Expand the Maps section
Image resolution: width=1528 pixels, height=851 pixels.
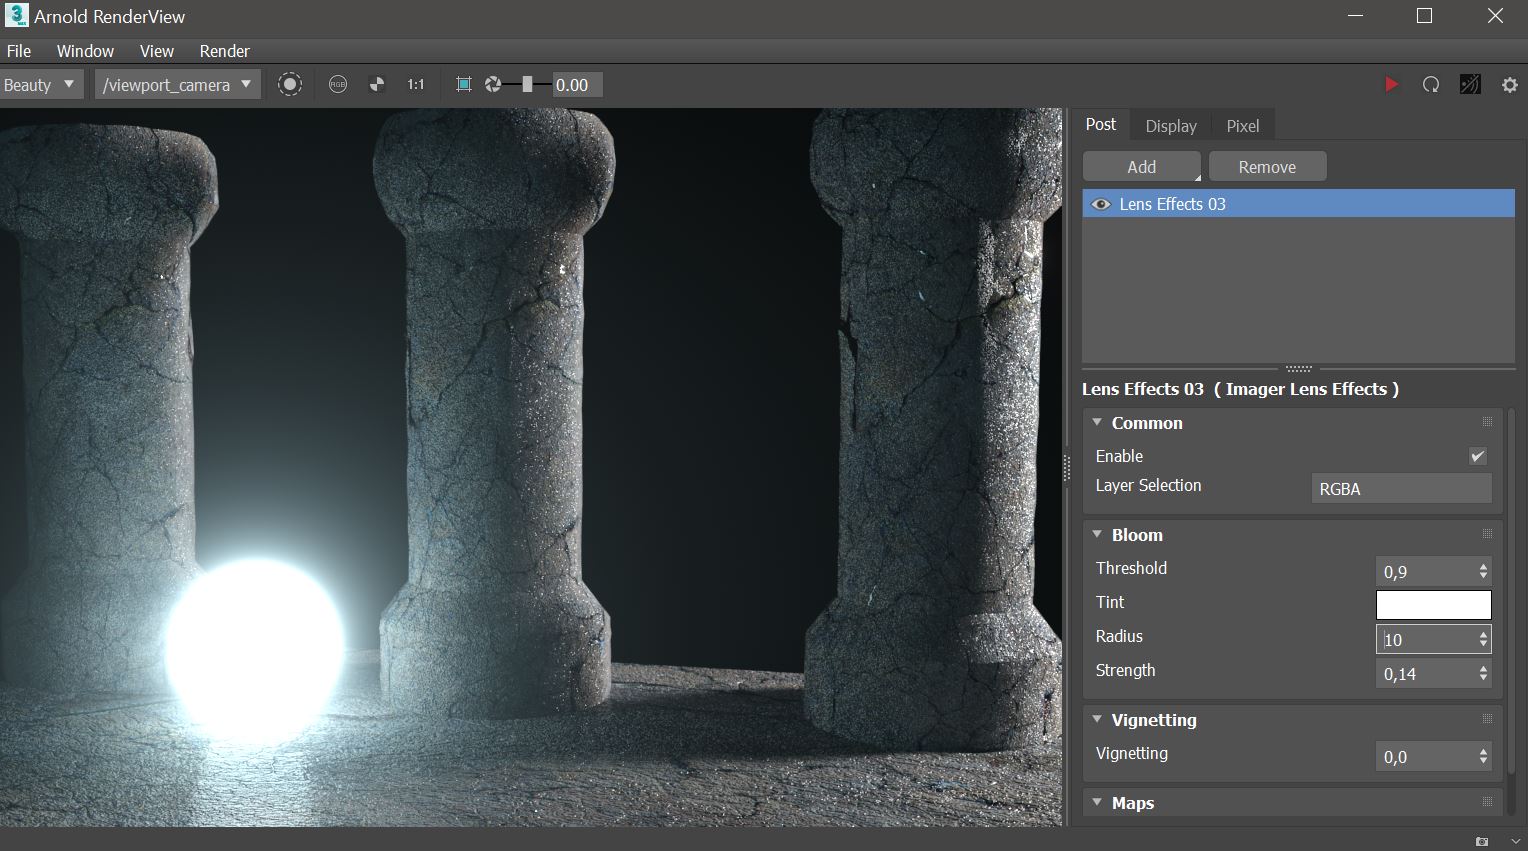(1096, 802)
